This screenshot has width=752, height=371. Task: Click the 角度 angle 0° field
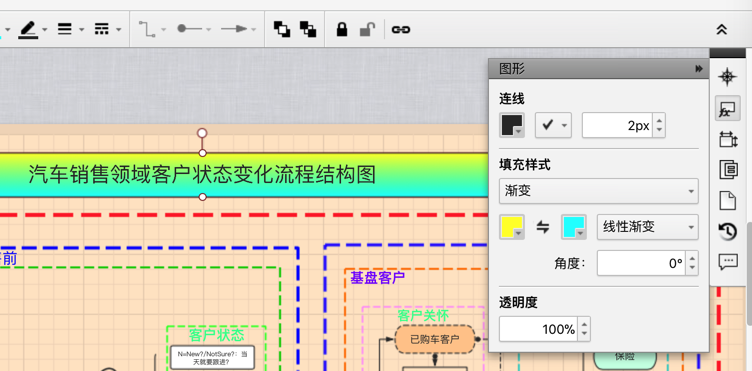(641, 263)
